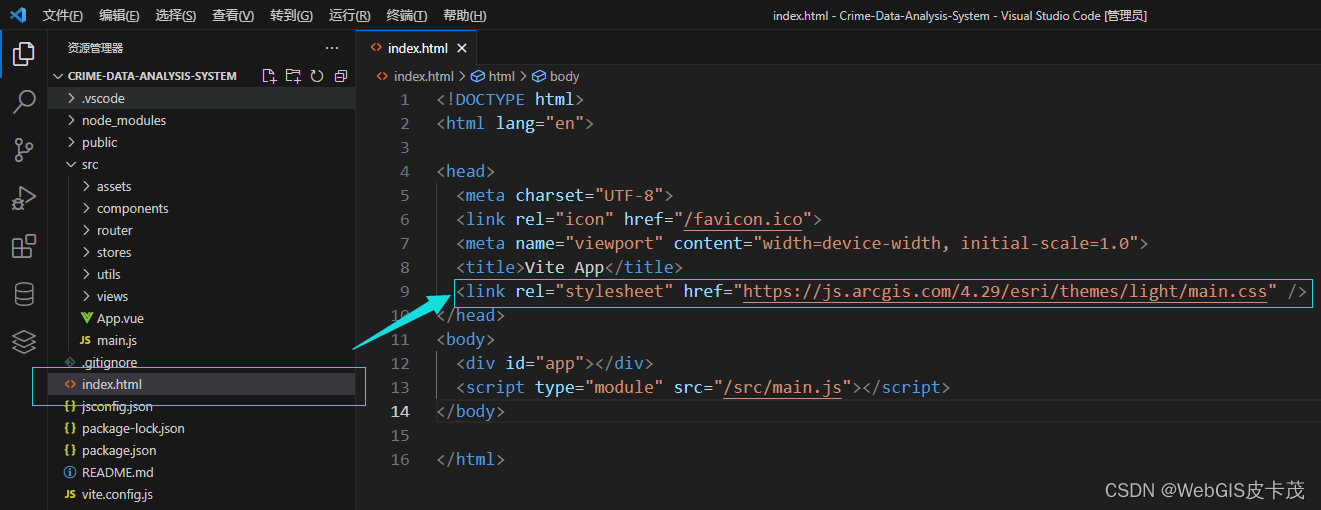Click the meta charset="UTF-8" line
Viewport: 1321px width, 510px height.
[565, 196]
